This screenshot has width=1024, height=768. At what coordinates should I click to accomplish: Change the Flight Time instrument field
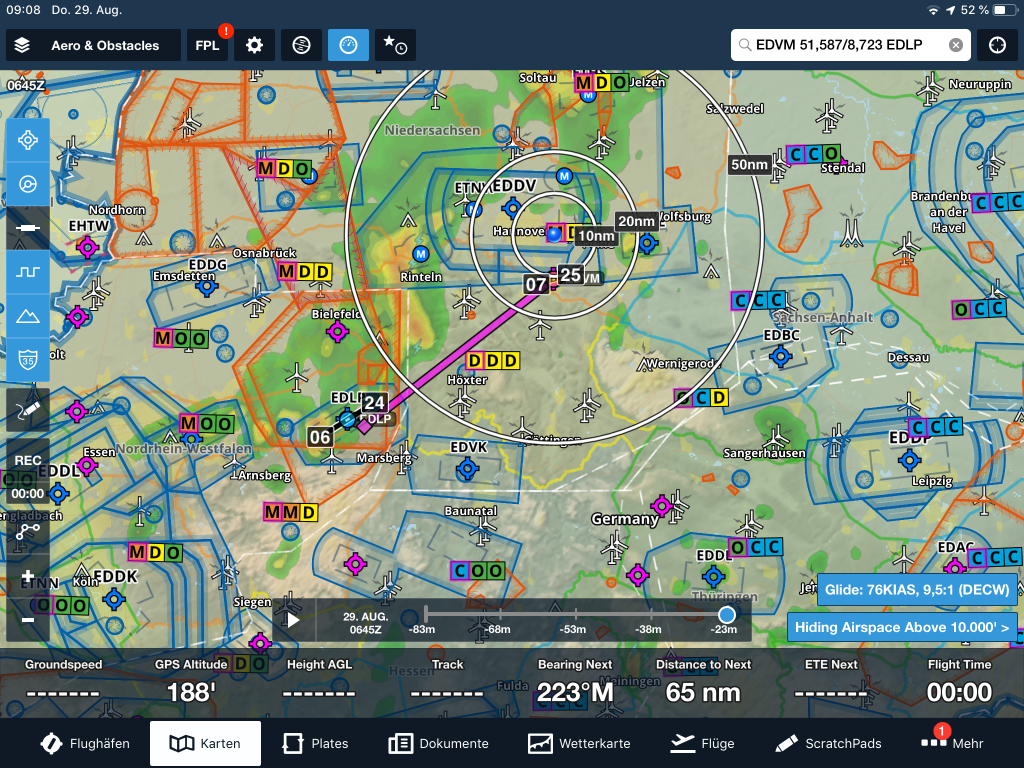tap(959, 682)
